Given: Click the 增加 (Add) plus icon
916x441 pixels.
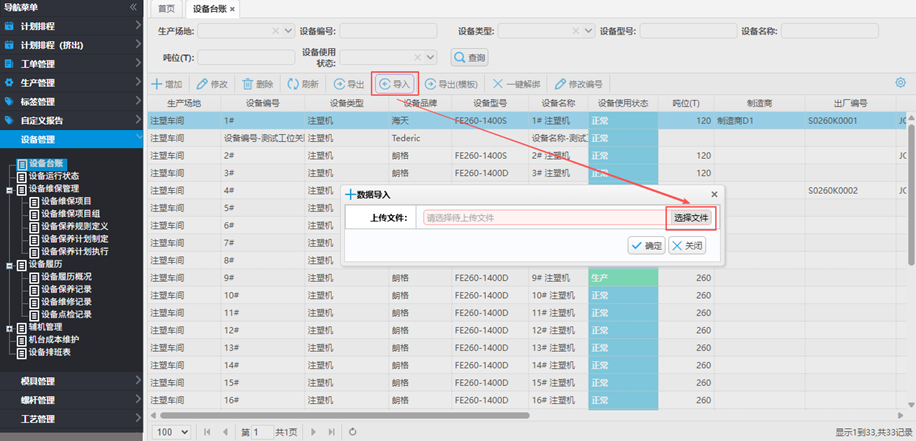Looking at the screenshot, I should [157, 84].
